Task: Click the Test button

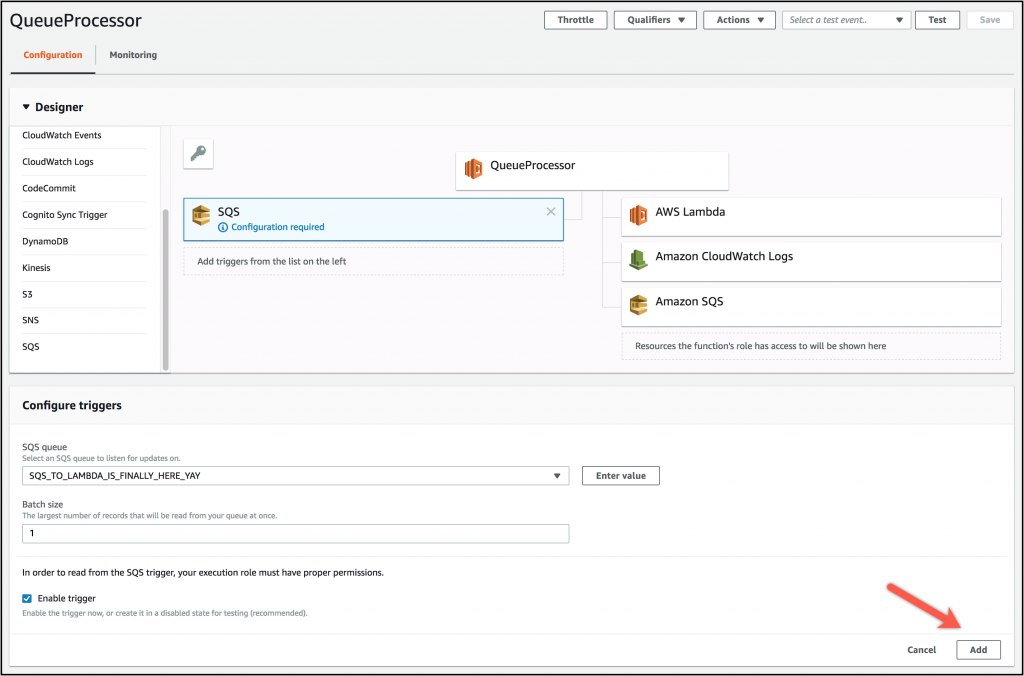Action: point(937,20)
